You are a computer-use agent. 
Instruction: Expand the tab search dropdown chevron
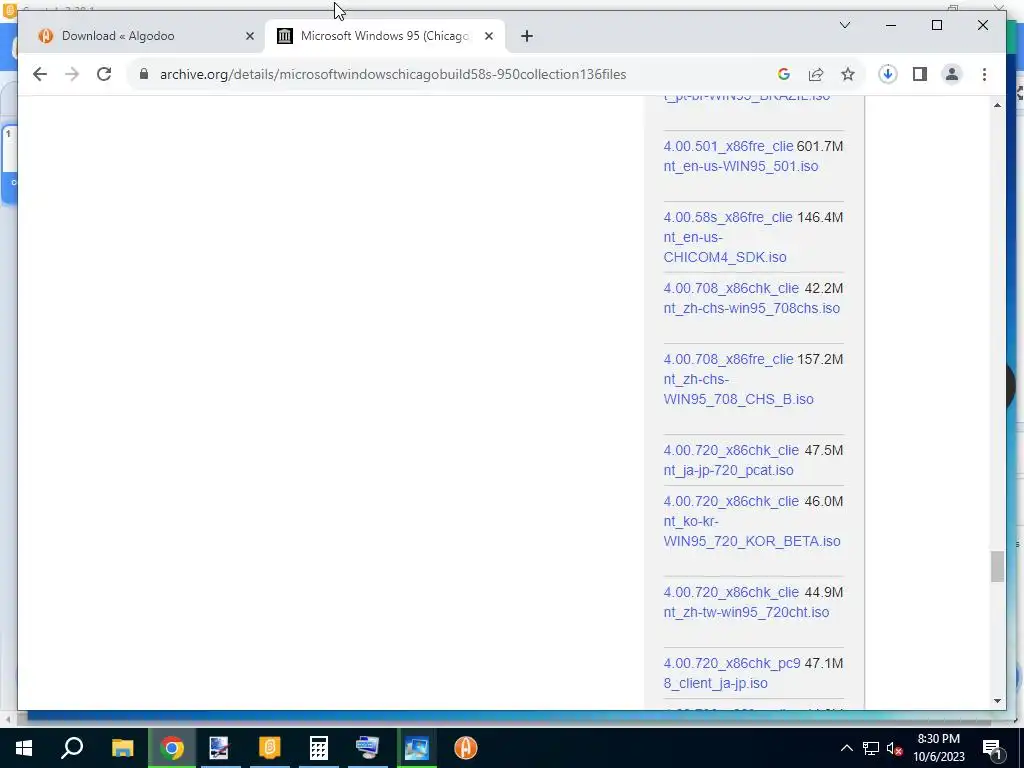click(844, 25)
